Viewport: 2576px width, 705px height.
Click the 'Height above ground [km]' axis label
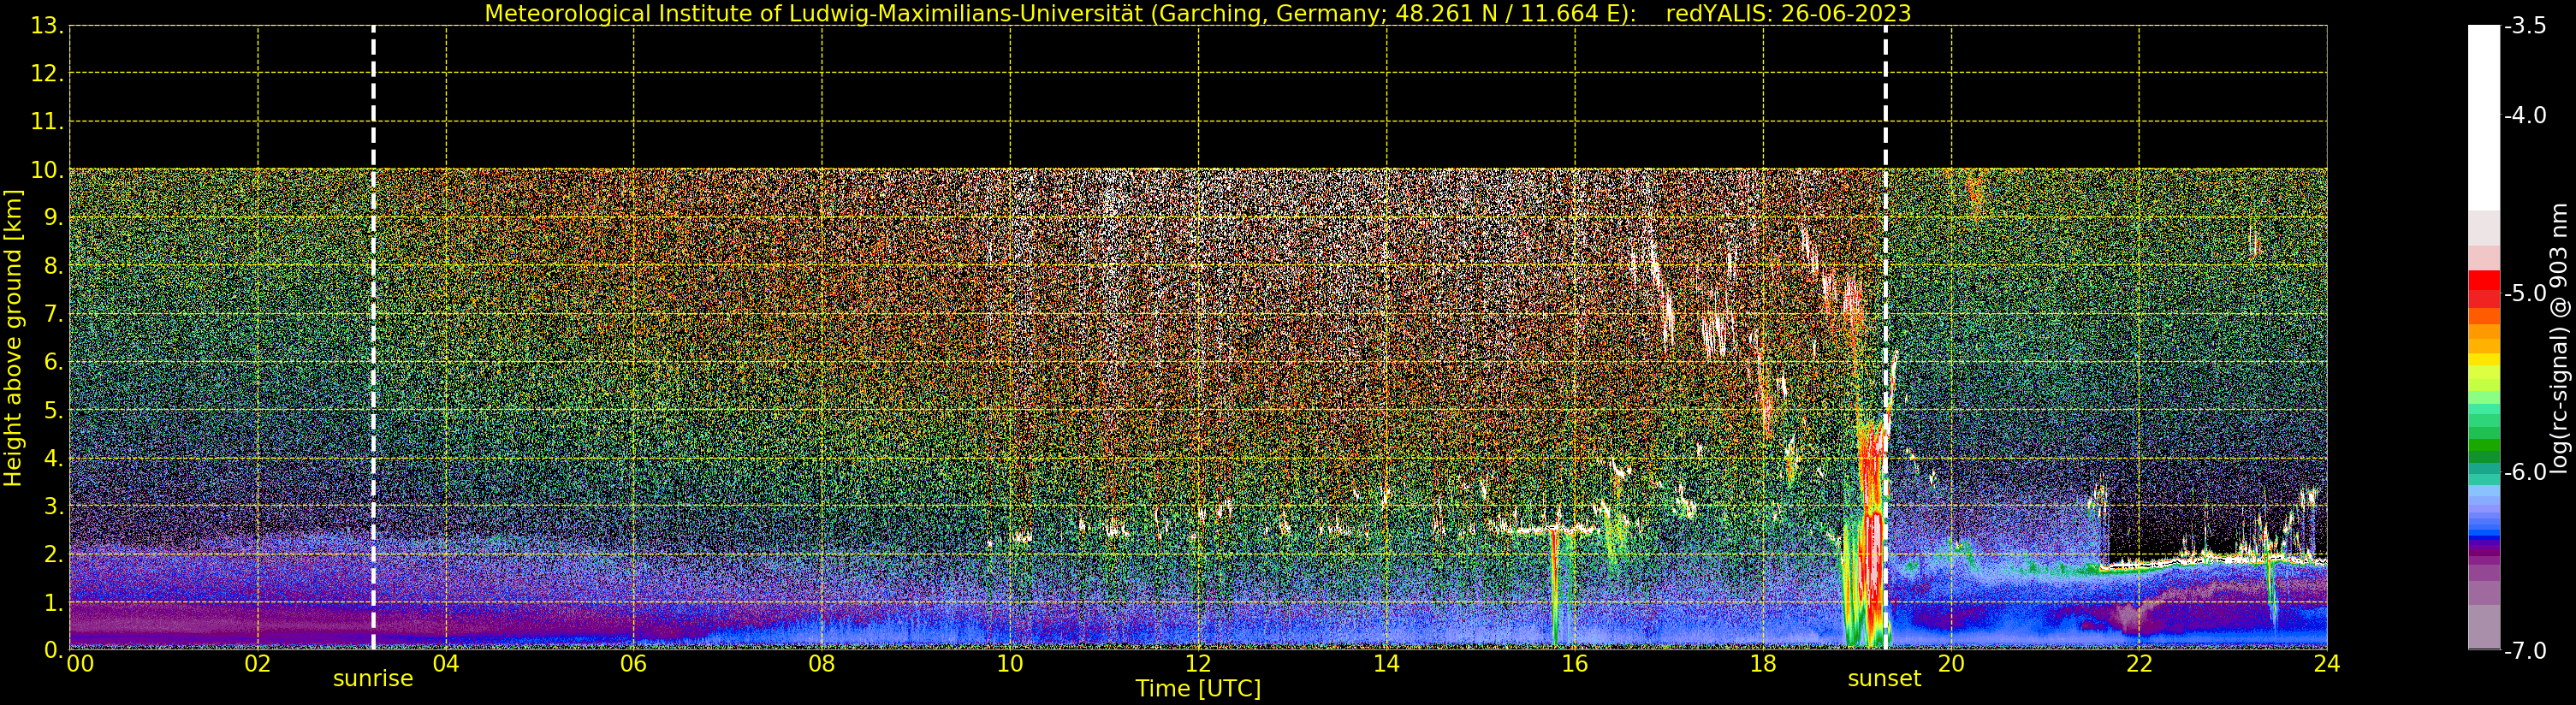pyautogui.click(x=13, y=338)
